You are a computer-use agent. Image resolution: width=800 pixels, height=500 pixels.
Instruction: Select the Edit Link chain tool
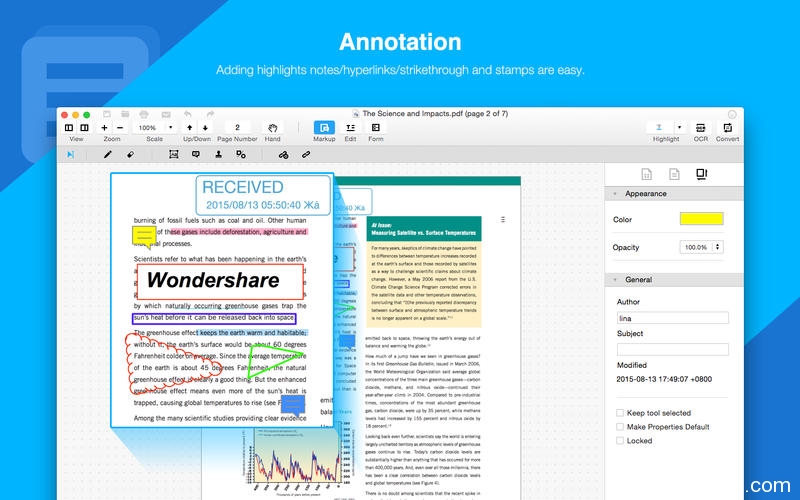[306, 154]
